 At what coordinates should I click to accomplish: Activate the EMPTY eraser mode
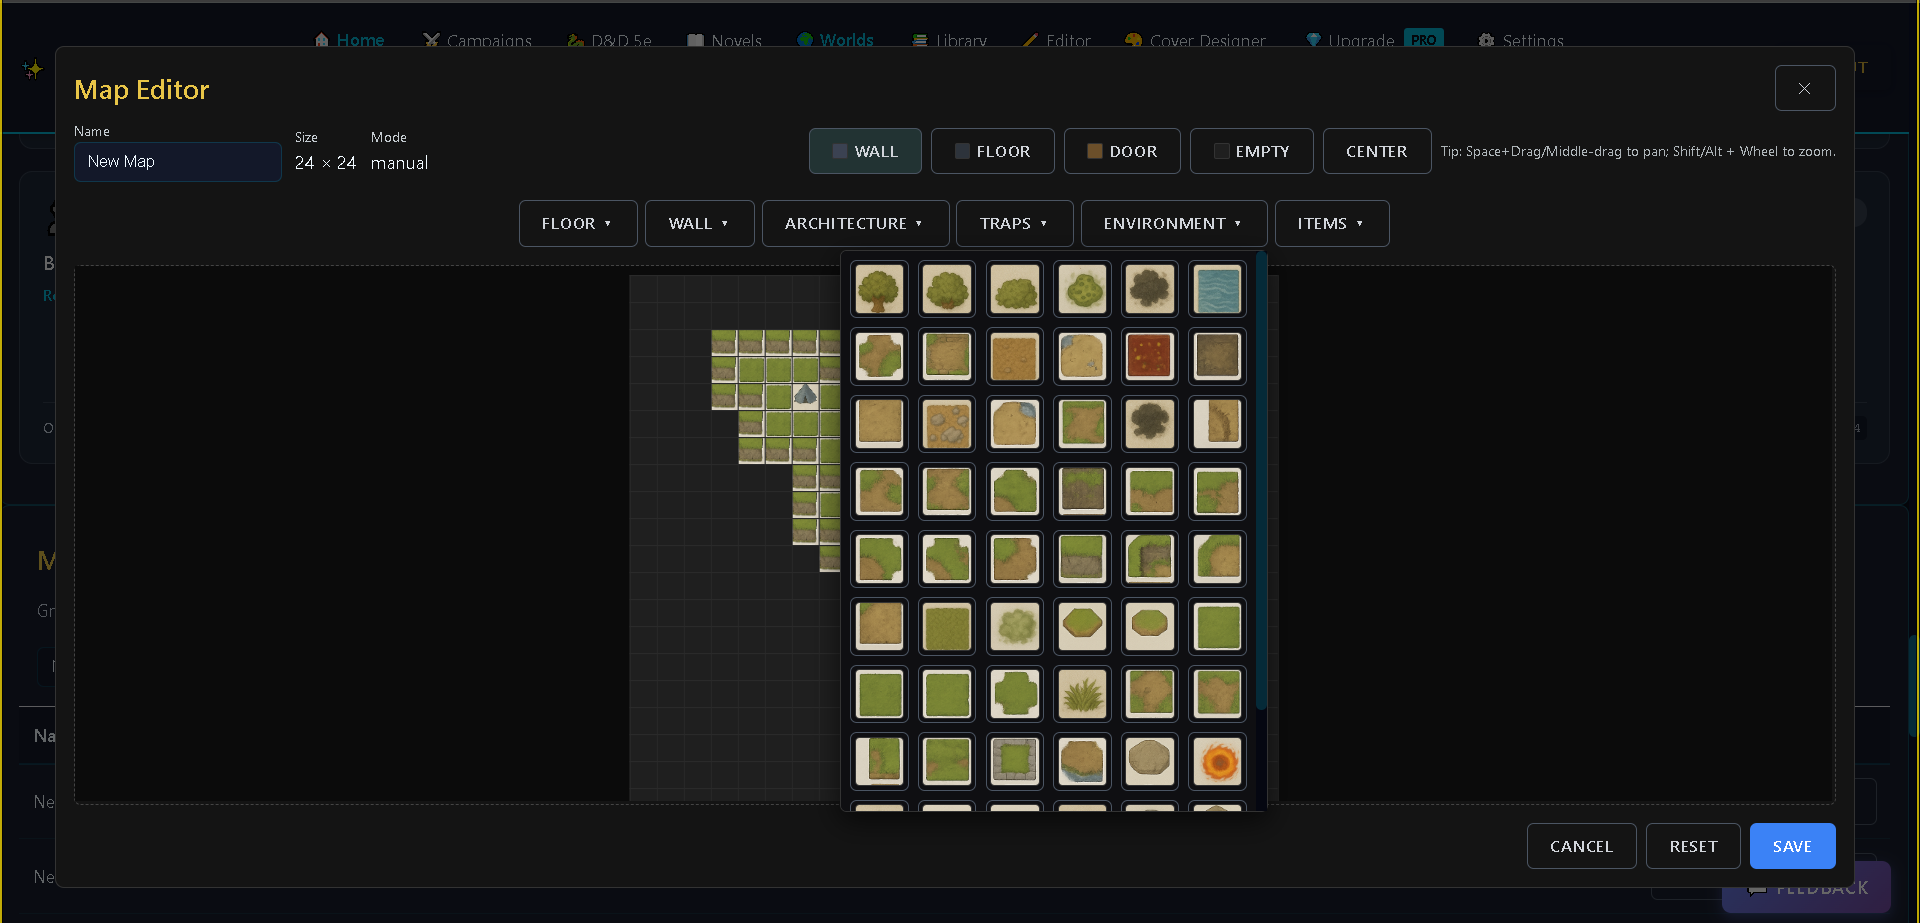click(x=1251, y=151)
